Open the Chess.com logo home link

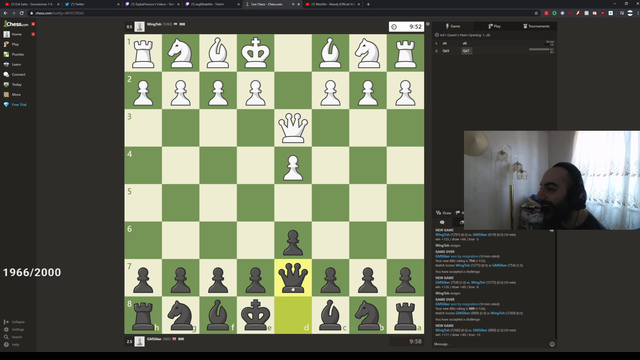[x=16, y=24]
